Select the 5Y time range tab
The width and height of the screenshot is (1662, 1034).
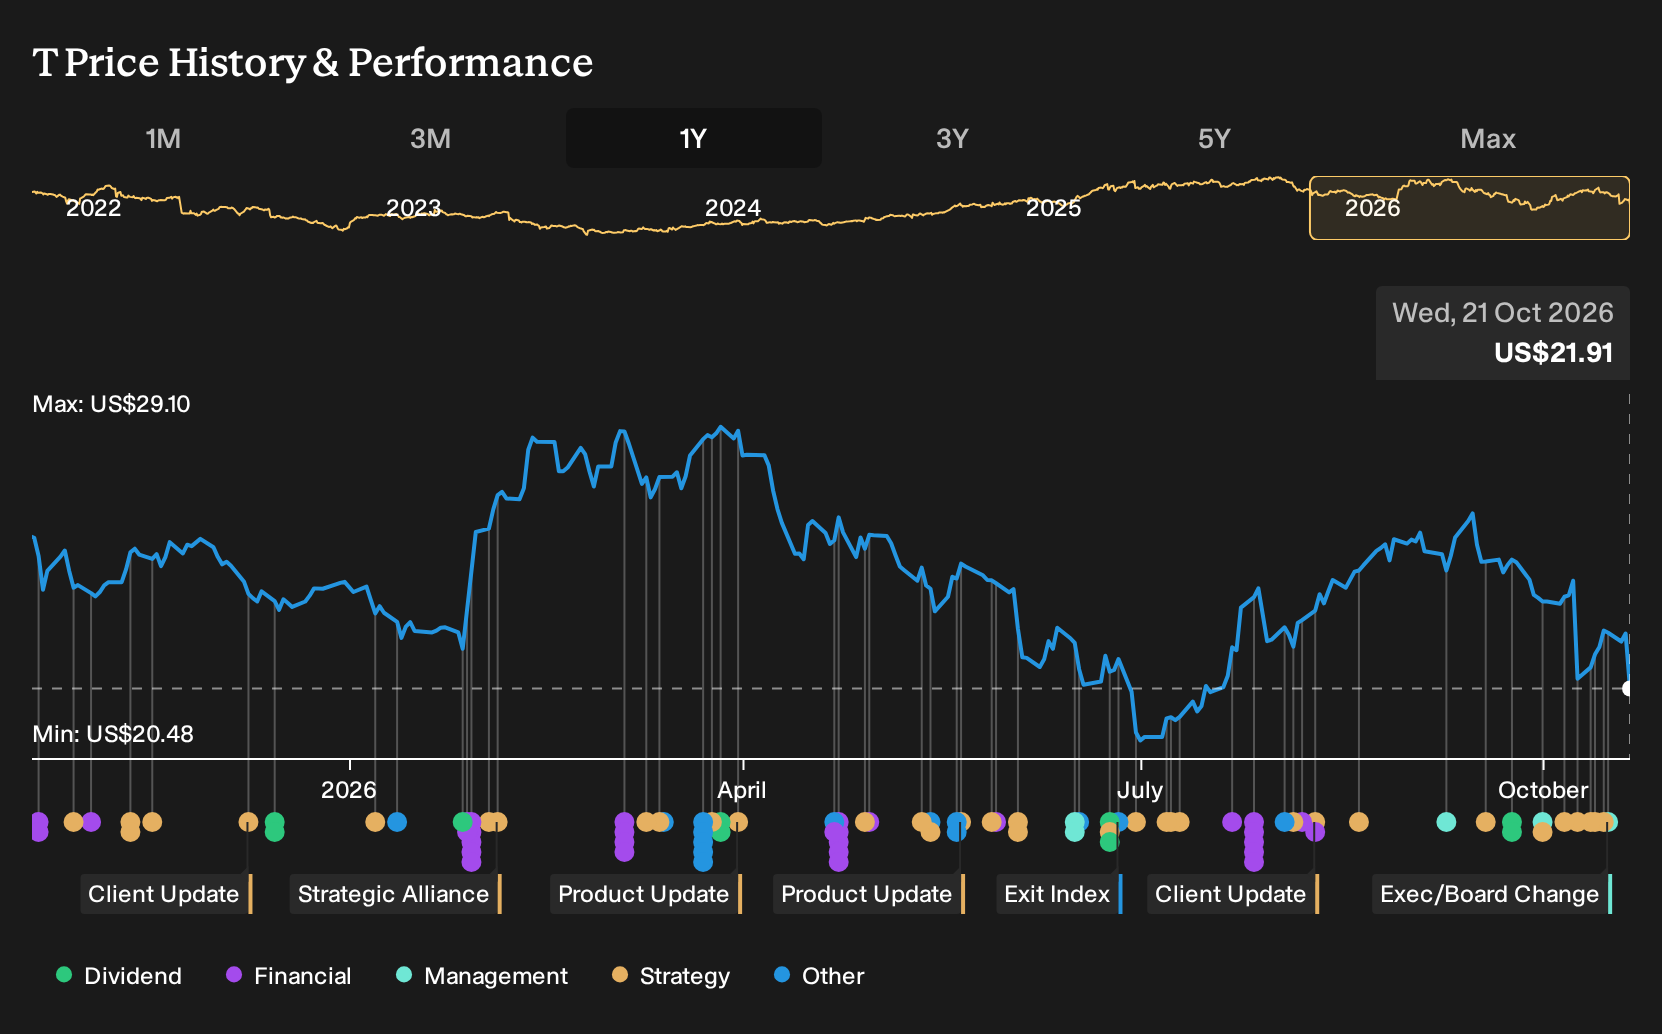[x=1214, y=138]
